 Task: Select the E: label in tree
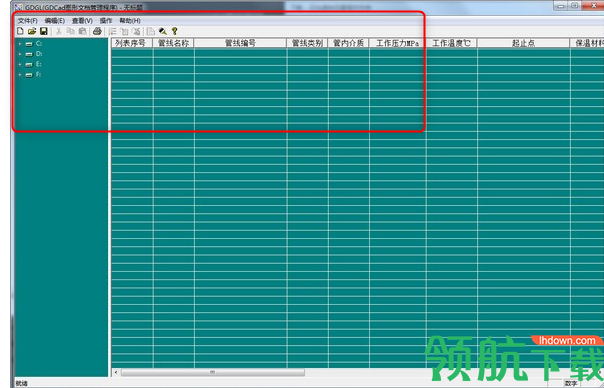39,64
